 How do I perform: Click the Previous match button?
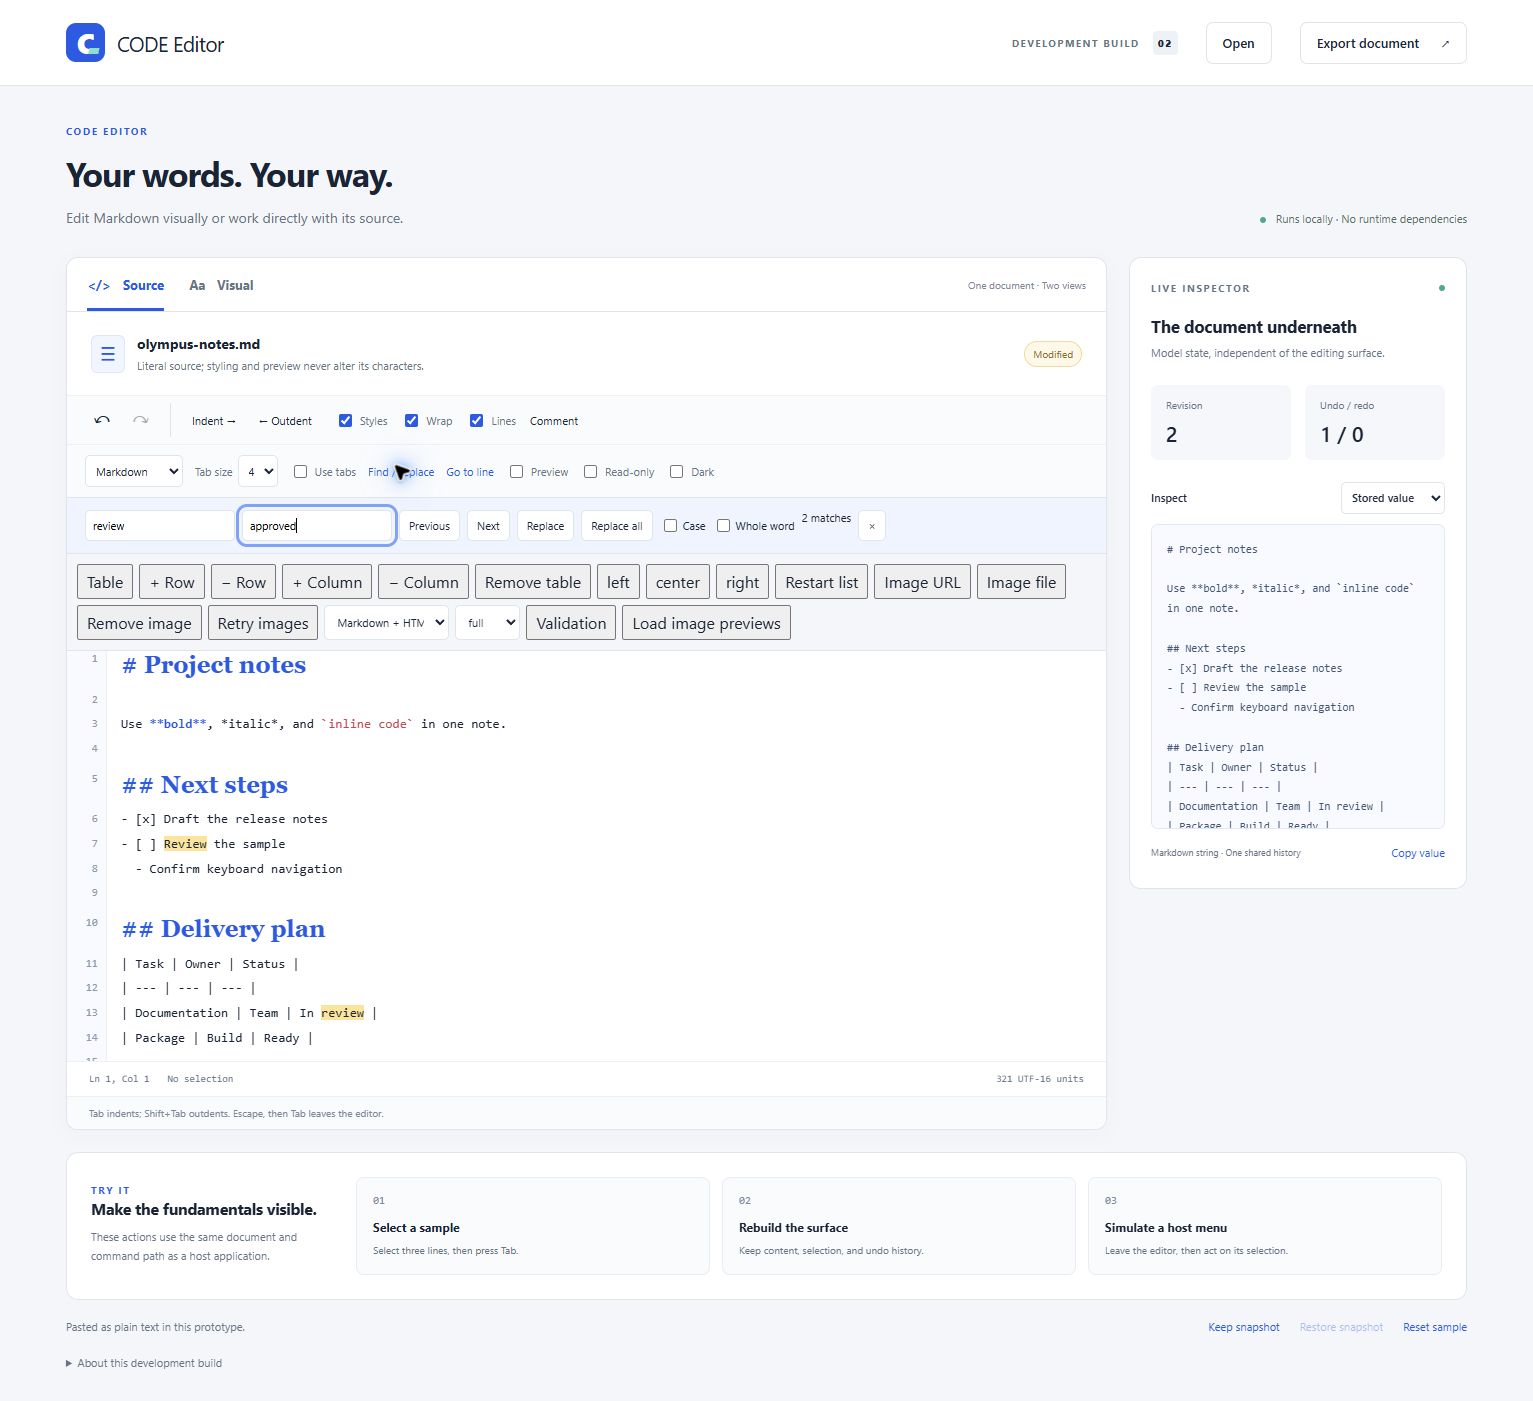429,526
